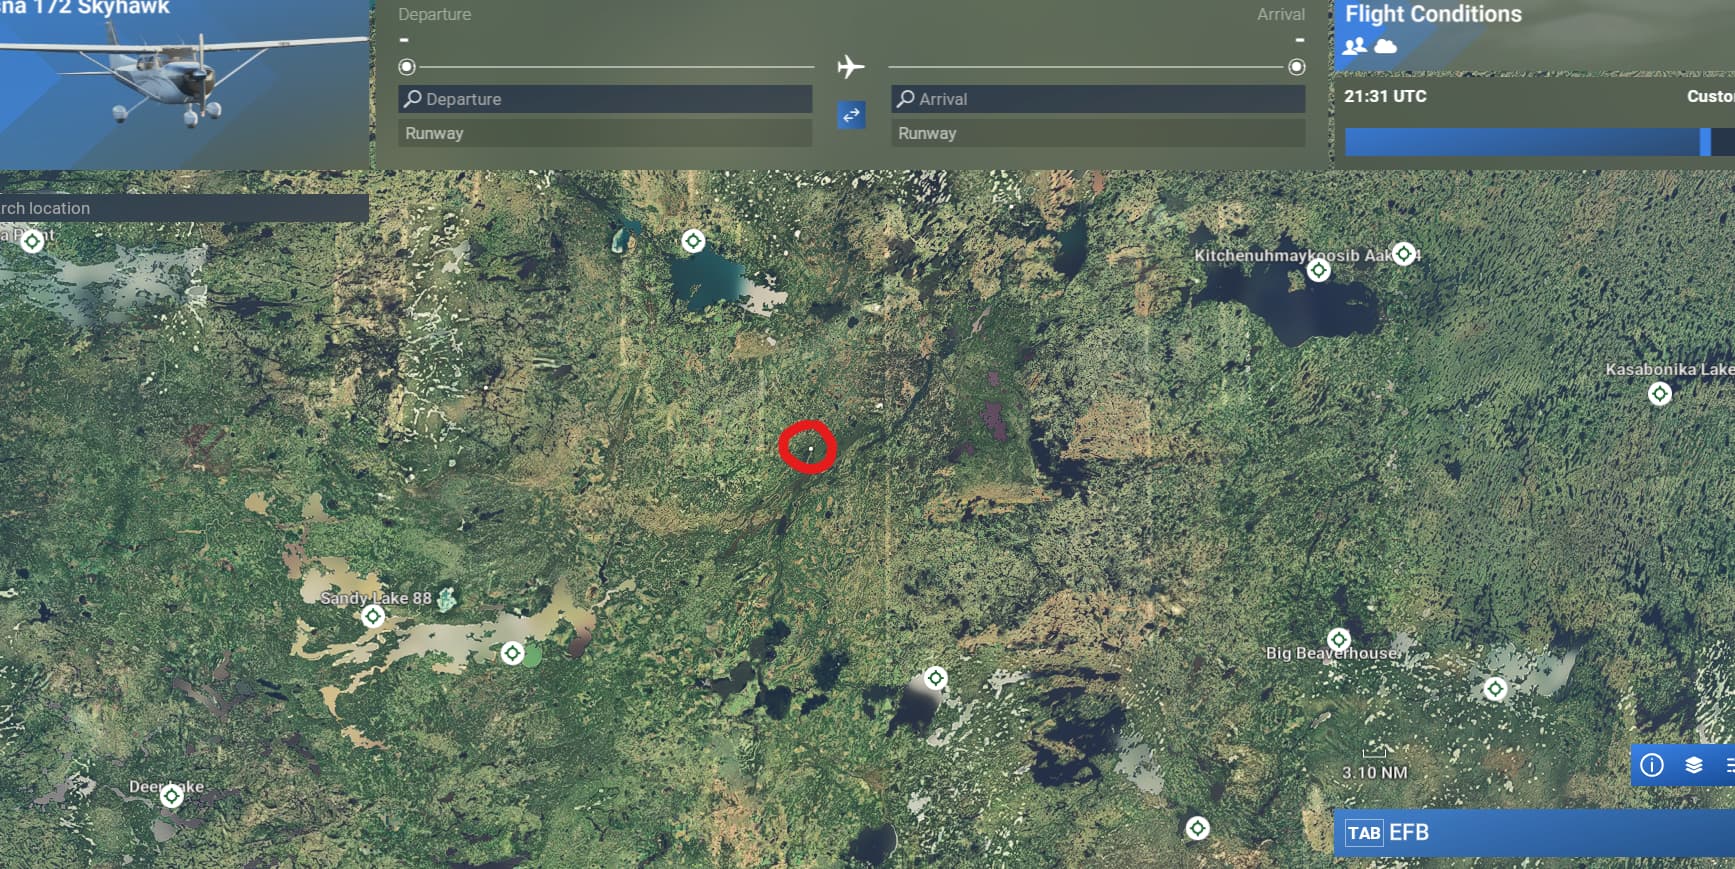Open the map info icon
Image resolution: width=1735 pixels, height=869 pixels.
click(1652, 765)
